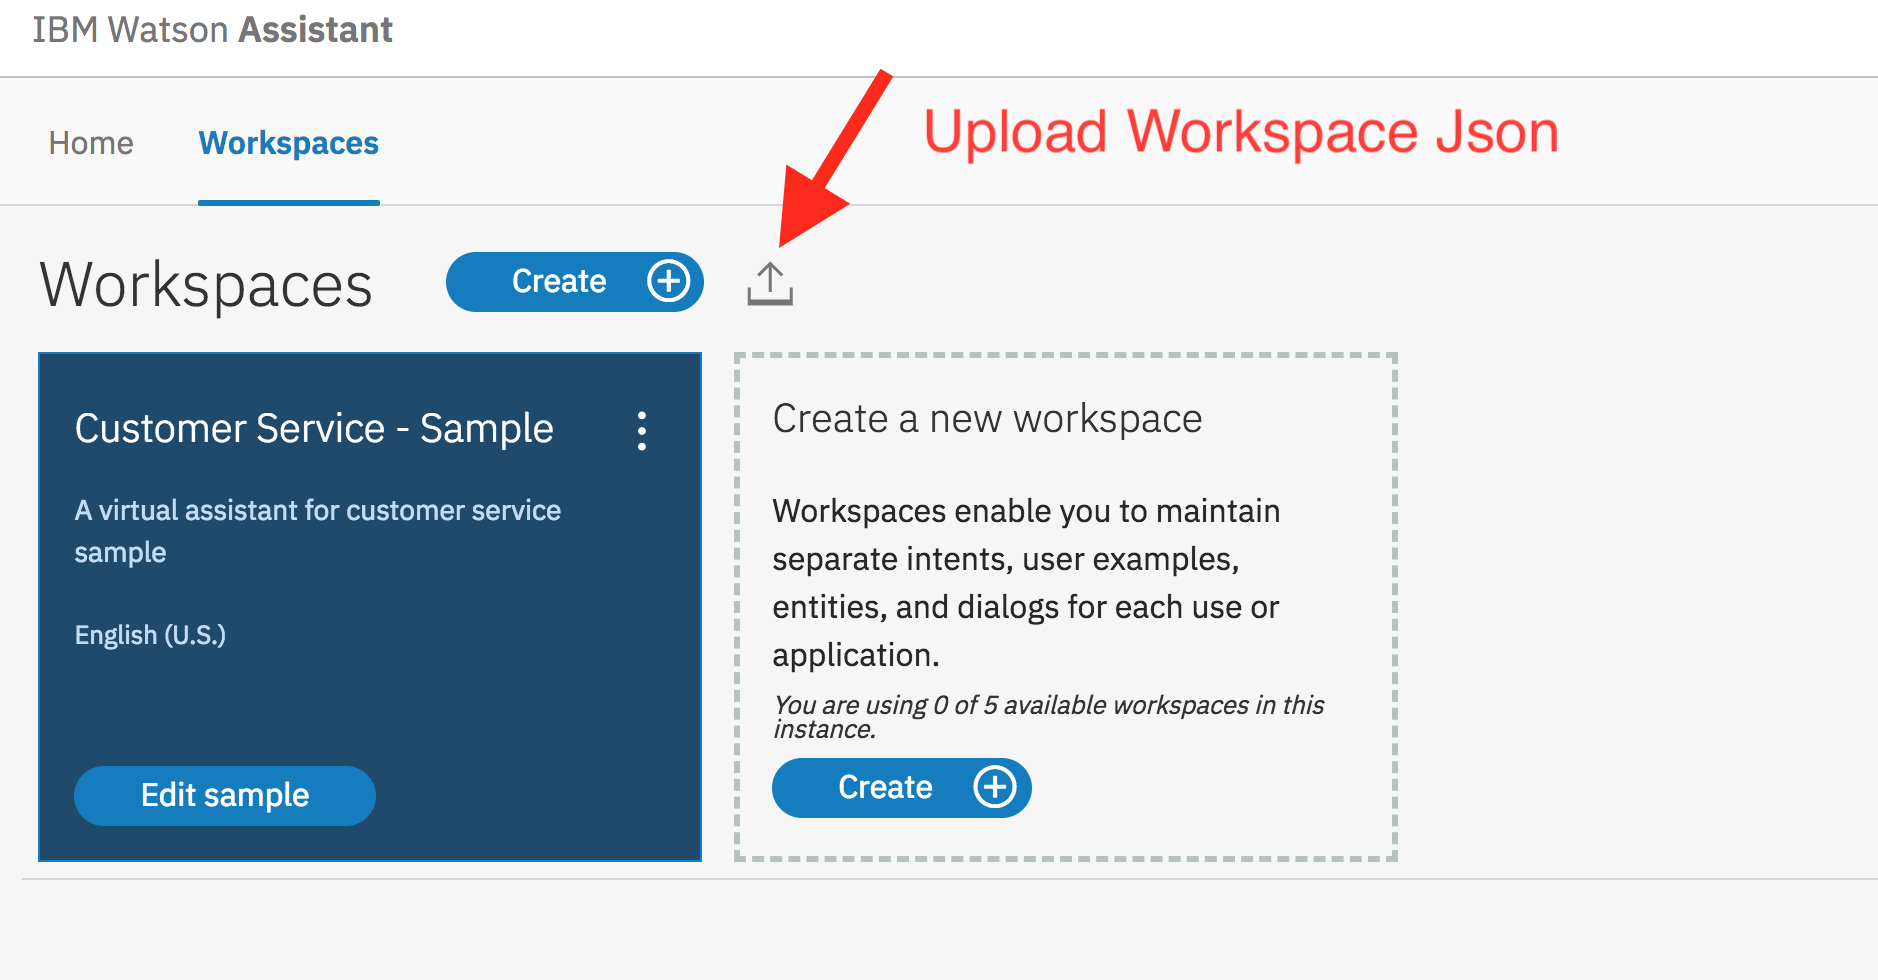Viewport: 1878px width, 980px height.
Task: Click the 'Create a new workspace' heading
Action: (x=987, y=418)
